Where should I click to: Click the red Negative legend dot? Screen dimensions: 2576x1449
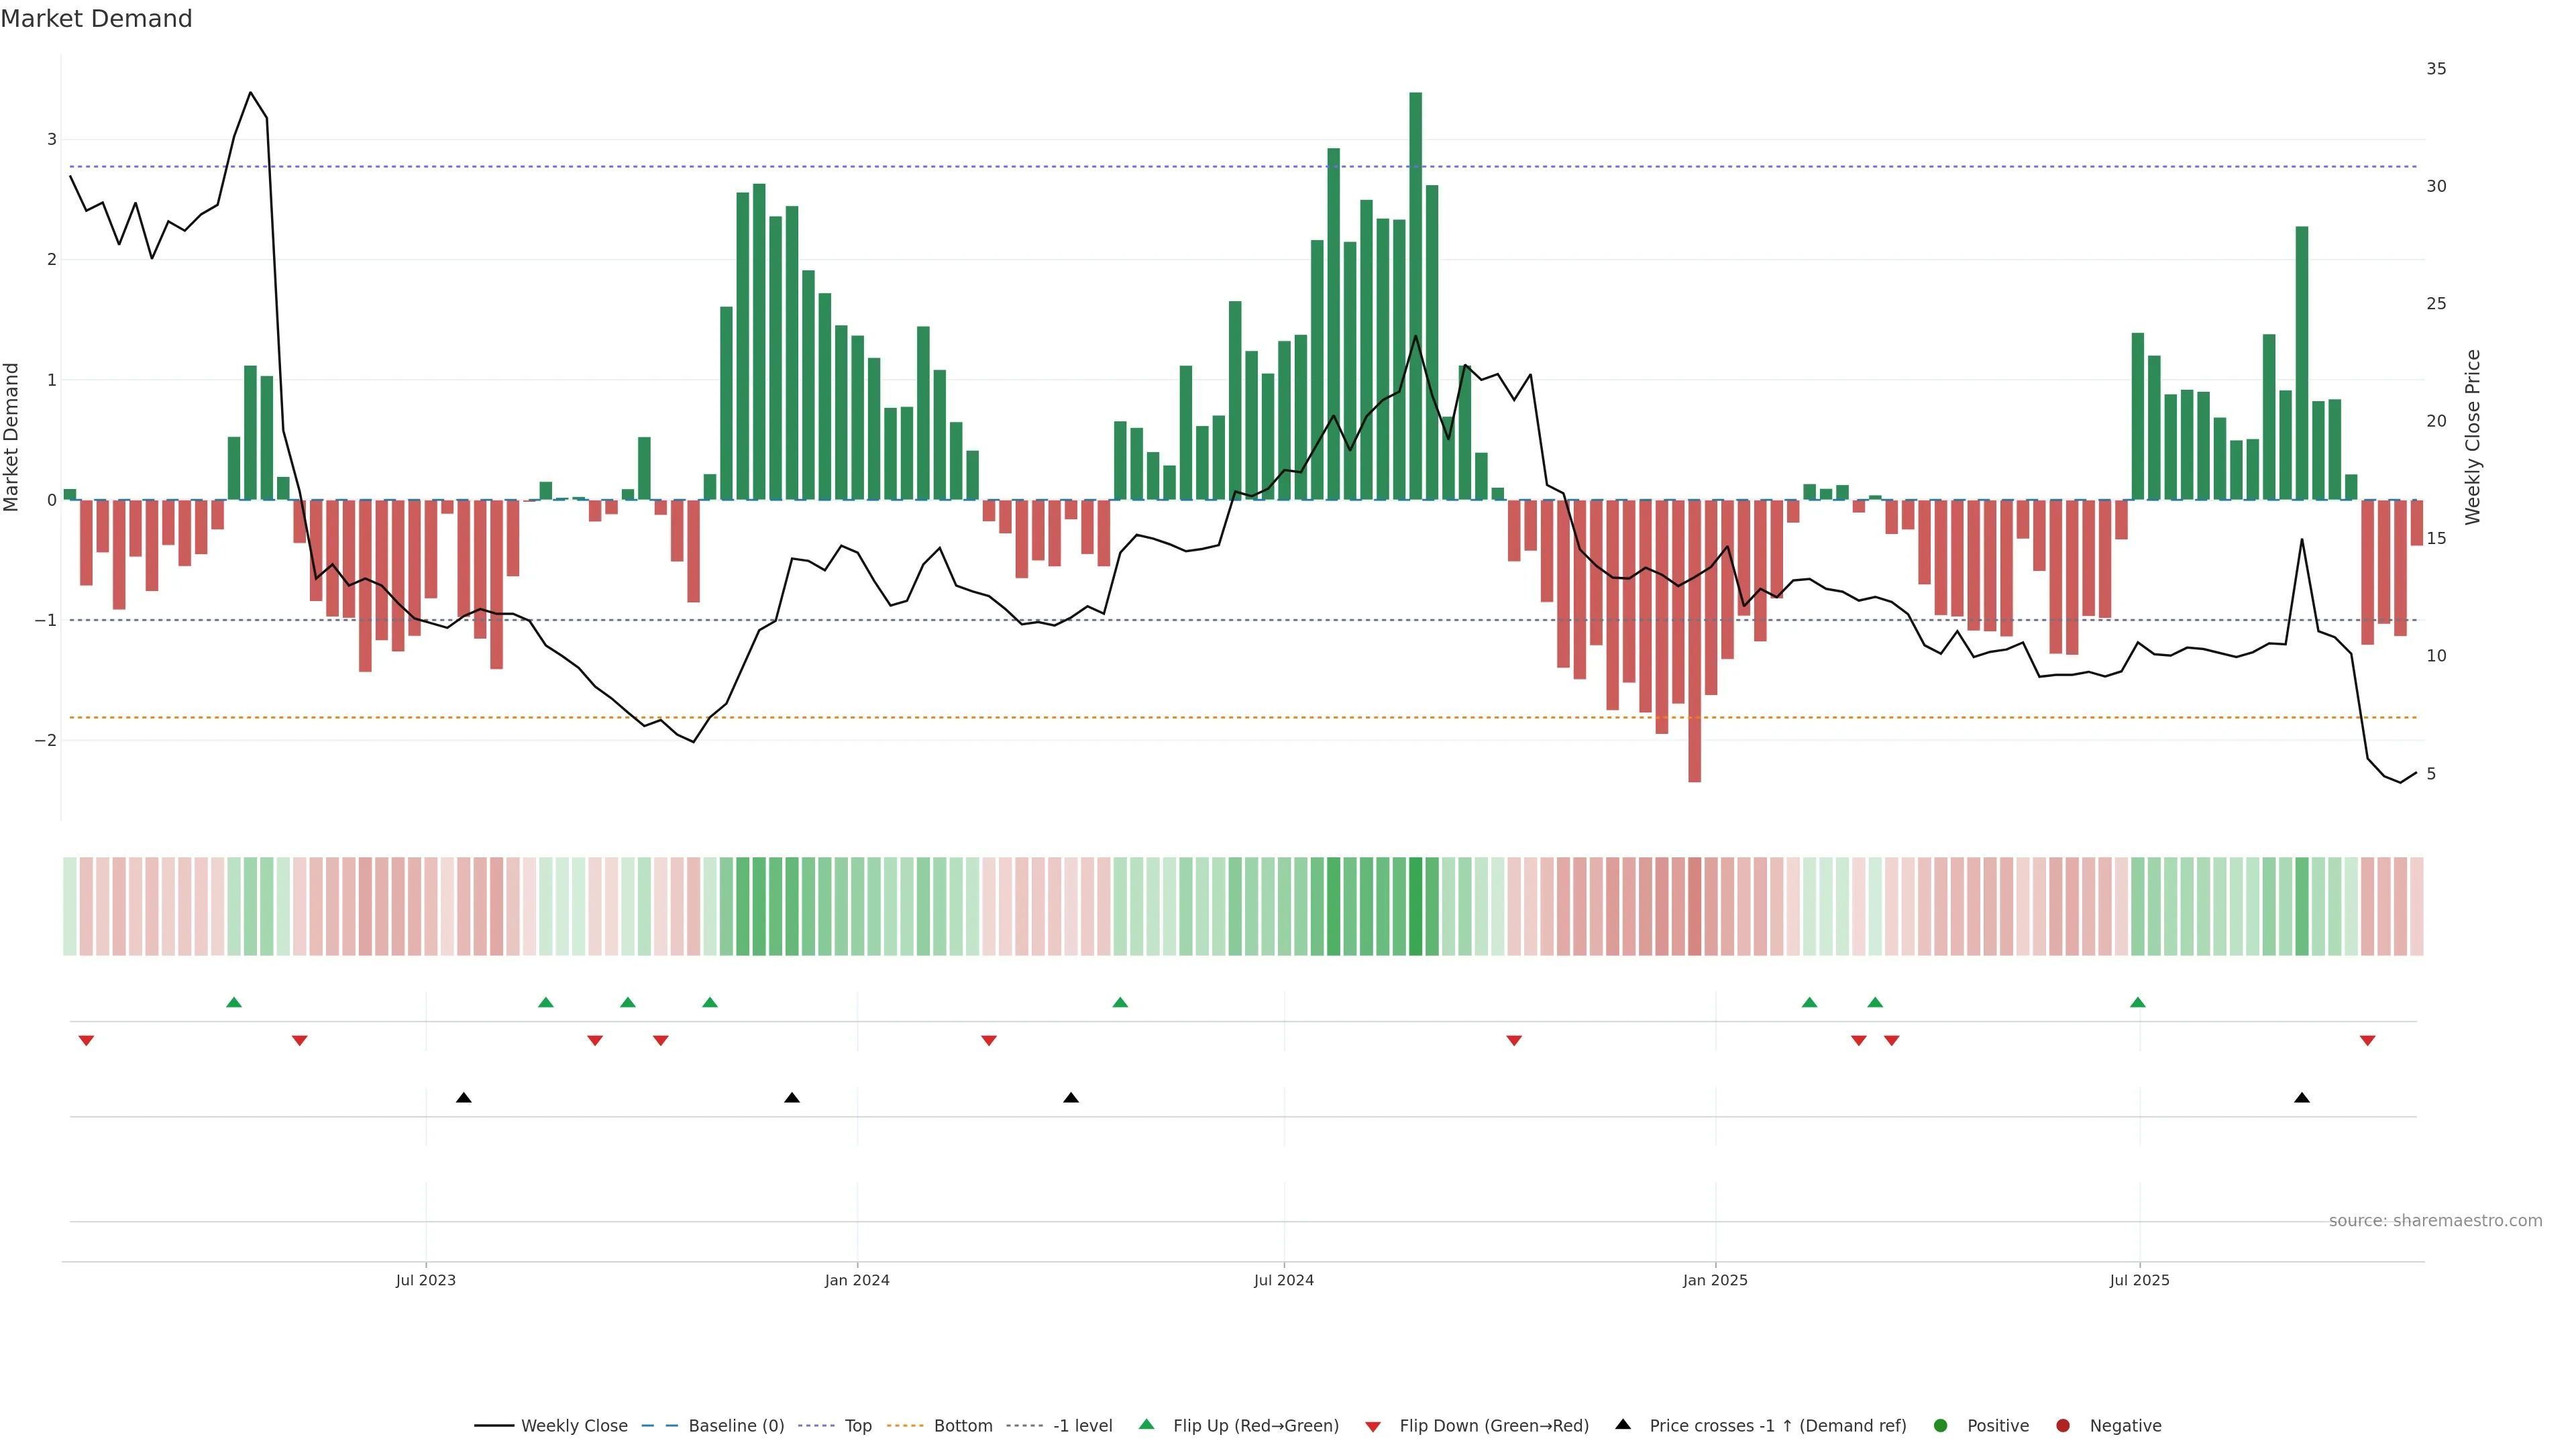click(x=2063, y=1426)
